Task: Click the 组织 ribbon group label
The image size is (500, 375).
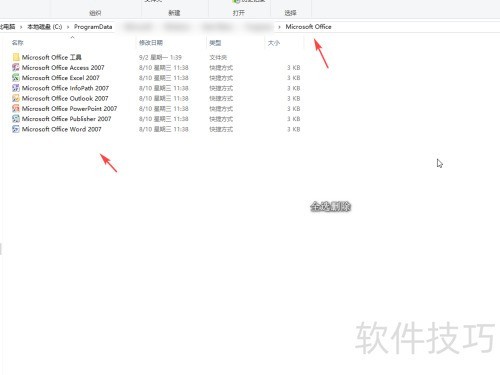Action: [95, 13]
